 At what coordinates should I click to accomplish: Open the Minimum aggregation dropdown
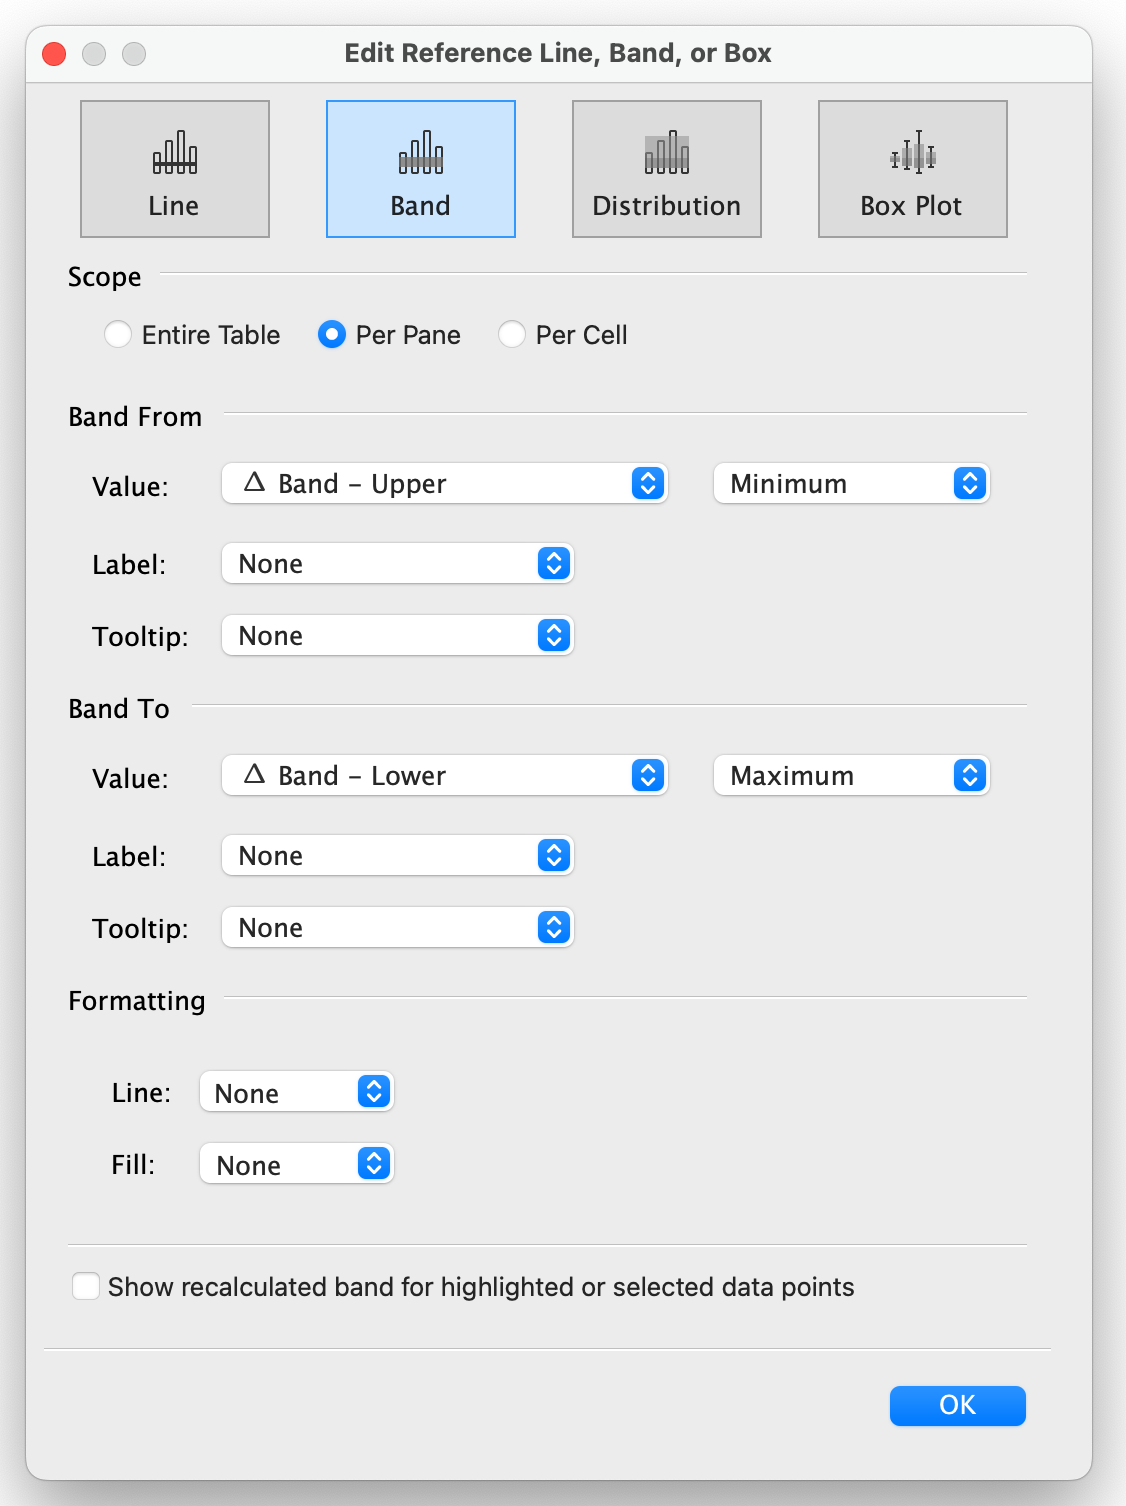851,484
